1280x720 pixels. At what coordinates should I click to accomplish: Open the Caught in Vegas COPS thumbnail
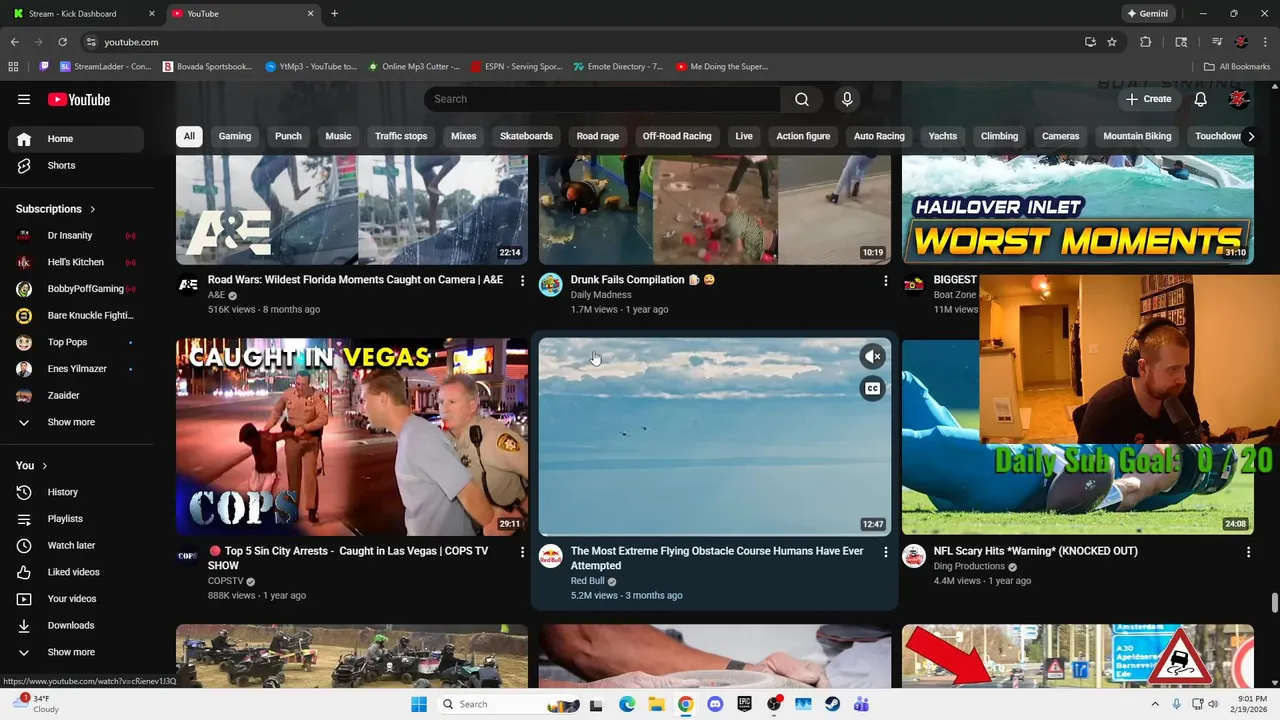point(352,436)
